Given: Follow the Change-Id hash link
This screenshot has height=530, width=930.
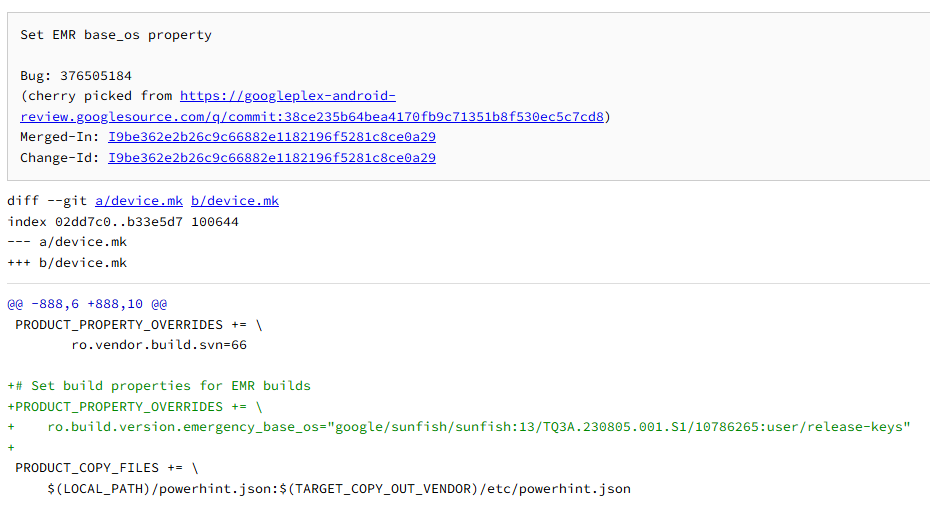Looking at the screenshot, I should pyautogui.click(x=272, y=158).
